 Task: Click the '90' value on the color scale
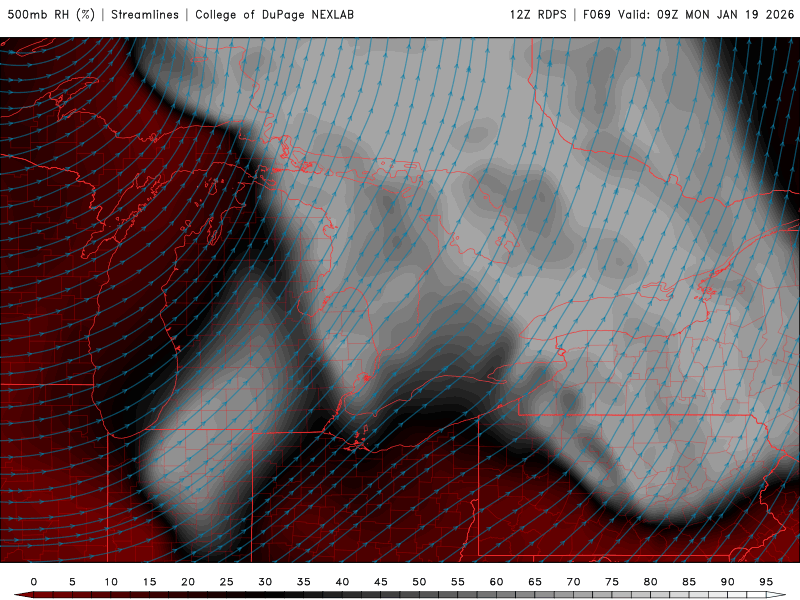[x=728, y=582]
